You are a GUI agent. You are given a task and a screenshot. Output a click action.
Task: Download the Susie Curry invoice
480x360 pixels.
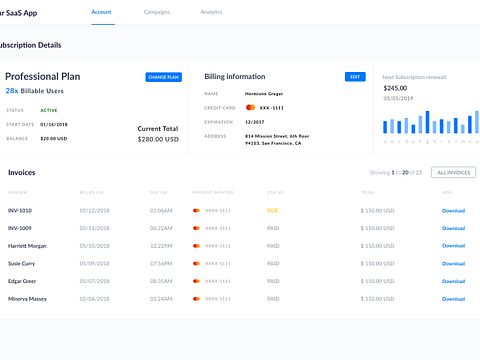tap(453, 264)
